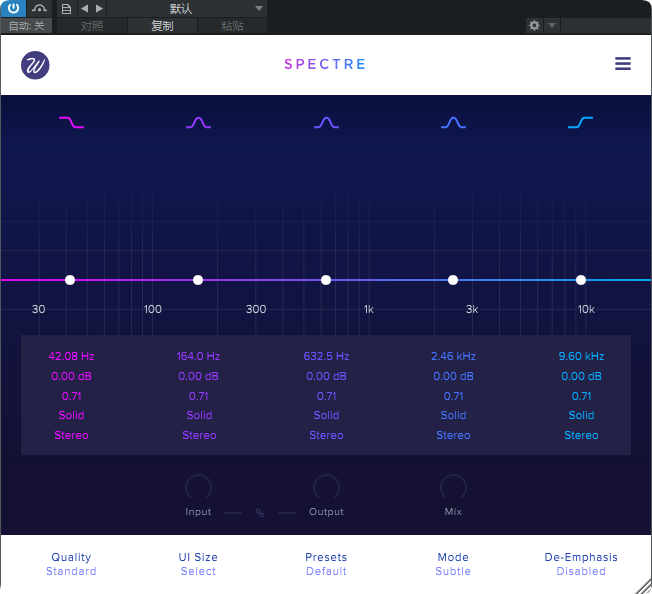
Task: Click the 0.00 dB gain under 632.5 Hz
Action: point(326,376)
